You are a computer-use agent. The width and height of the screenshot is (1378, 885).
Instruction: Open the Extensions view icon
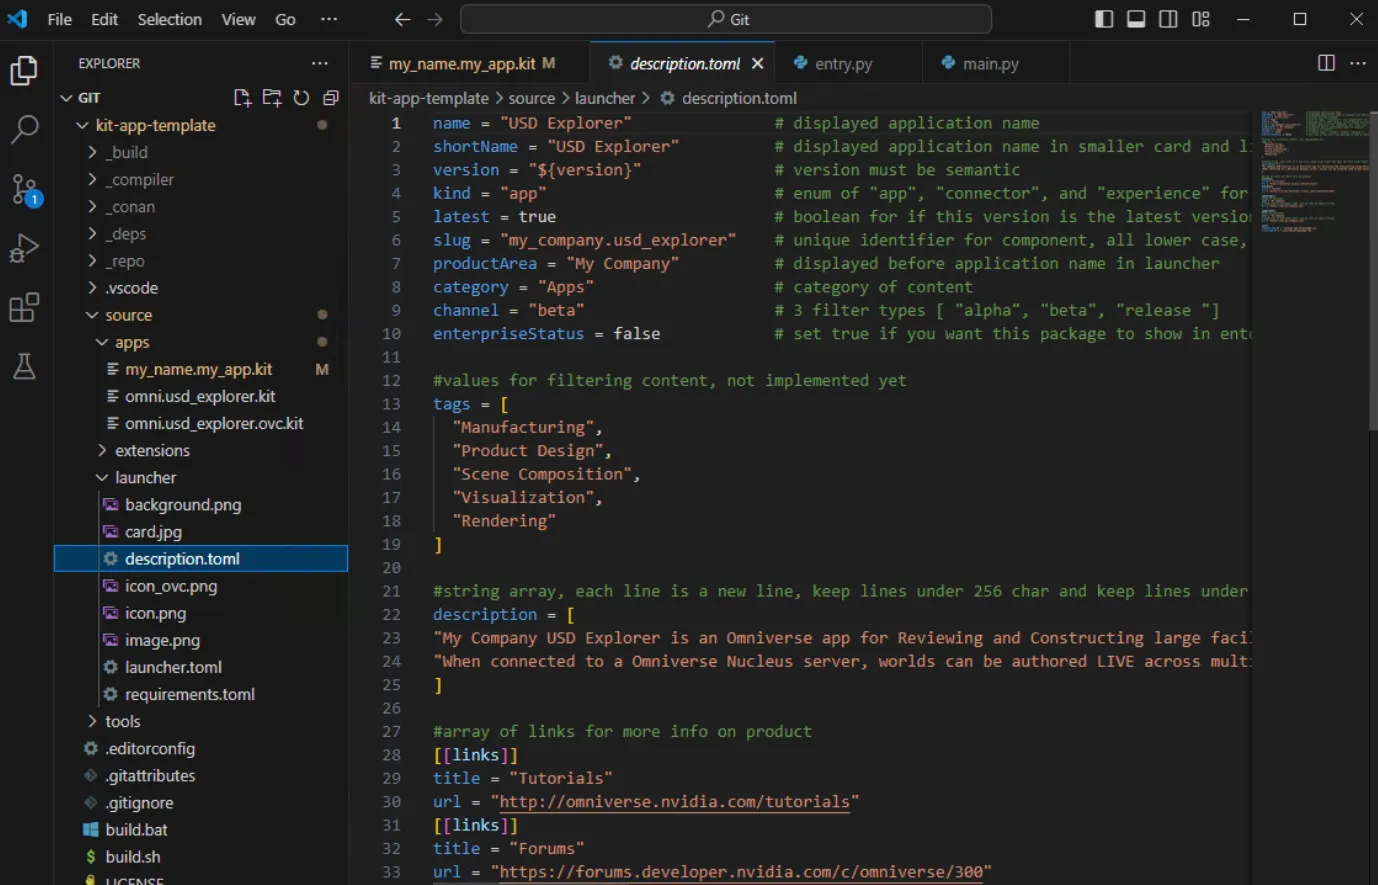pos(24,307)
